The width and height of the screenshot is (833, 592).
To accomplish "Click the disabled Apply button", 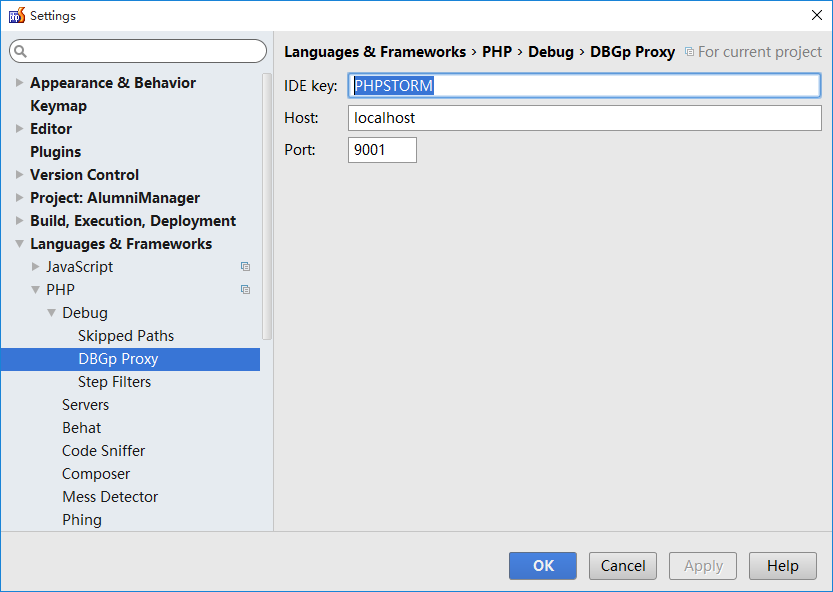I will 703,566.
